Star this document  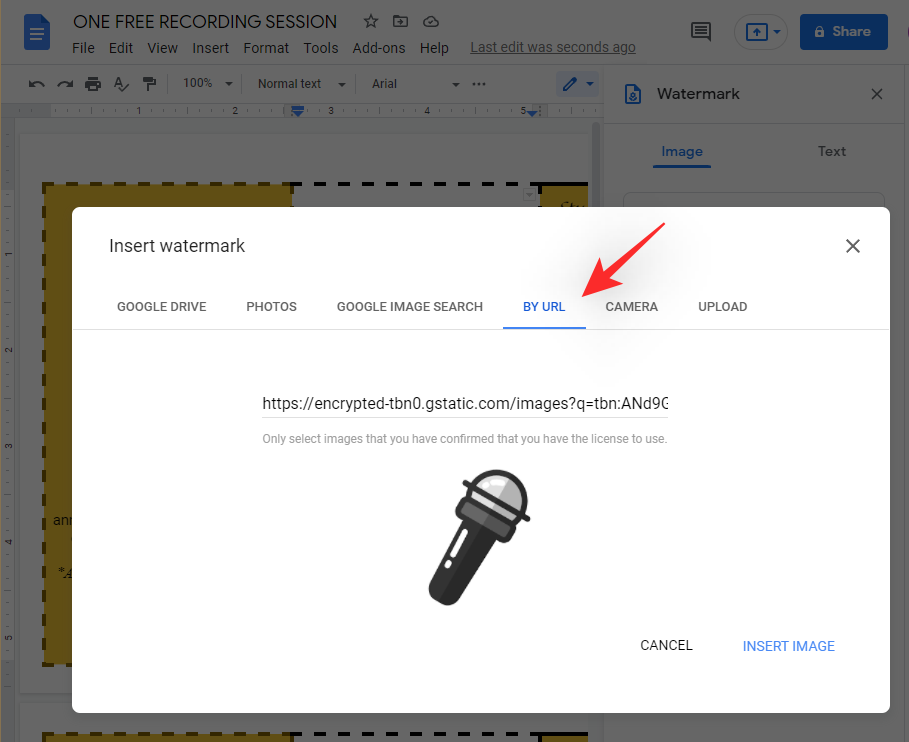371,21
